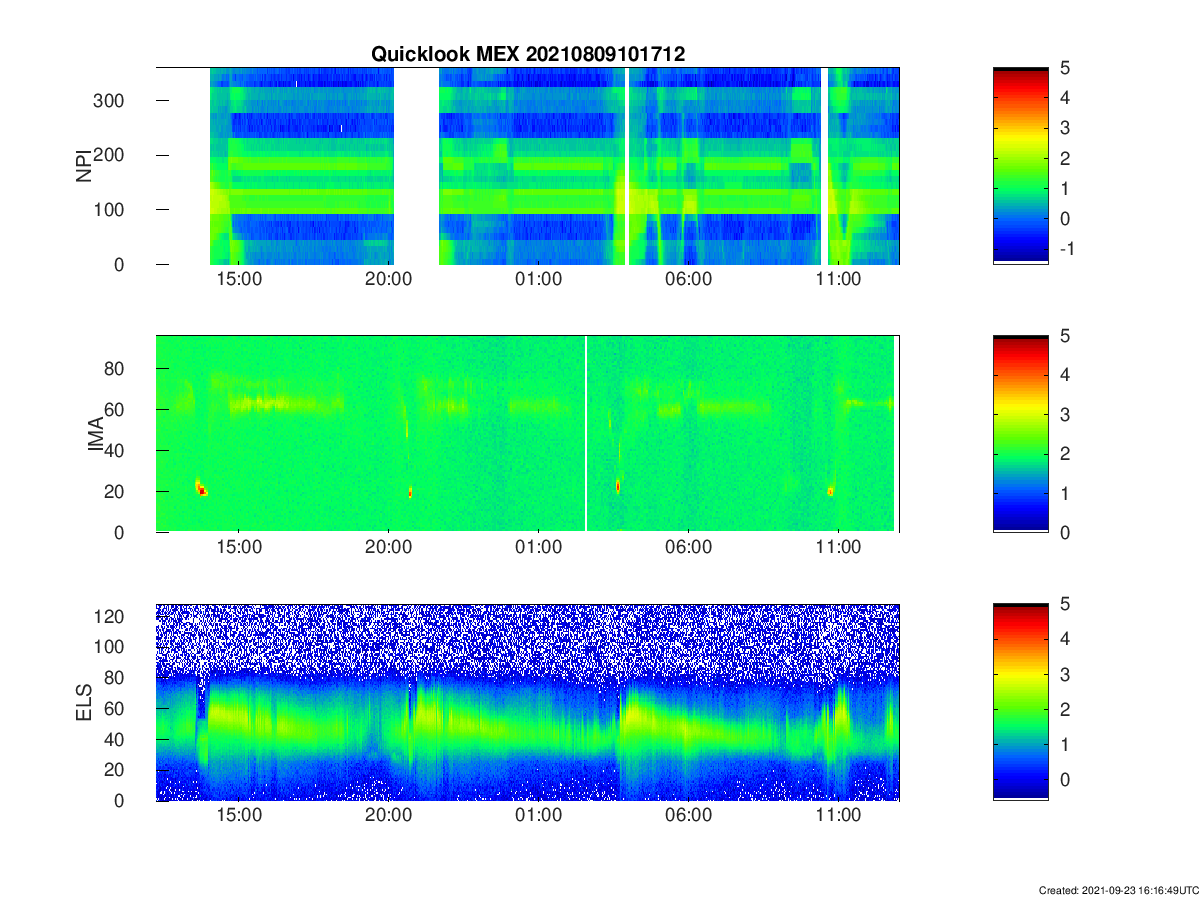Click the ELS y-axis label
This screenshot has height=900, width=1200.
(x=85, y=702)
